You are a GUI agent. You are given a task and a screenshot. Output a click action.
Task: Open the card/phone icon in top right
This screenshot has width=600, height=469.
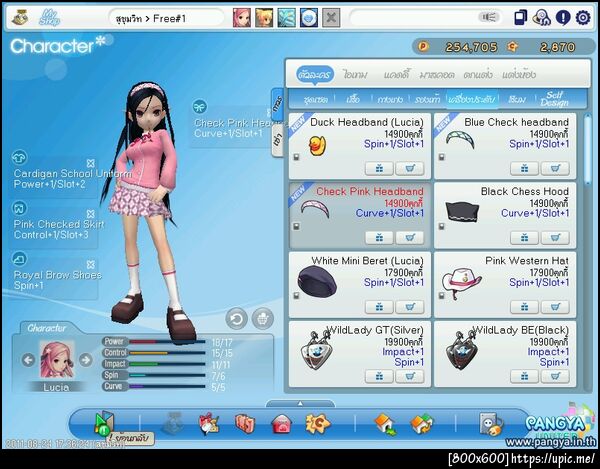[520, 18]
